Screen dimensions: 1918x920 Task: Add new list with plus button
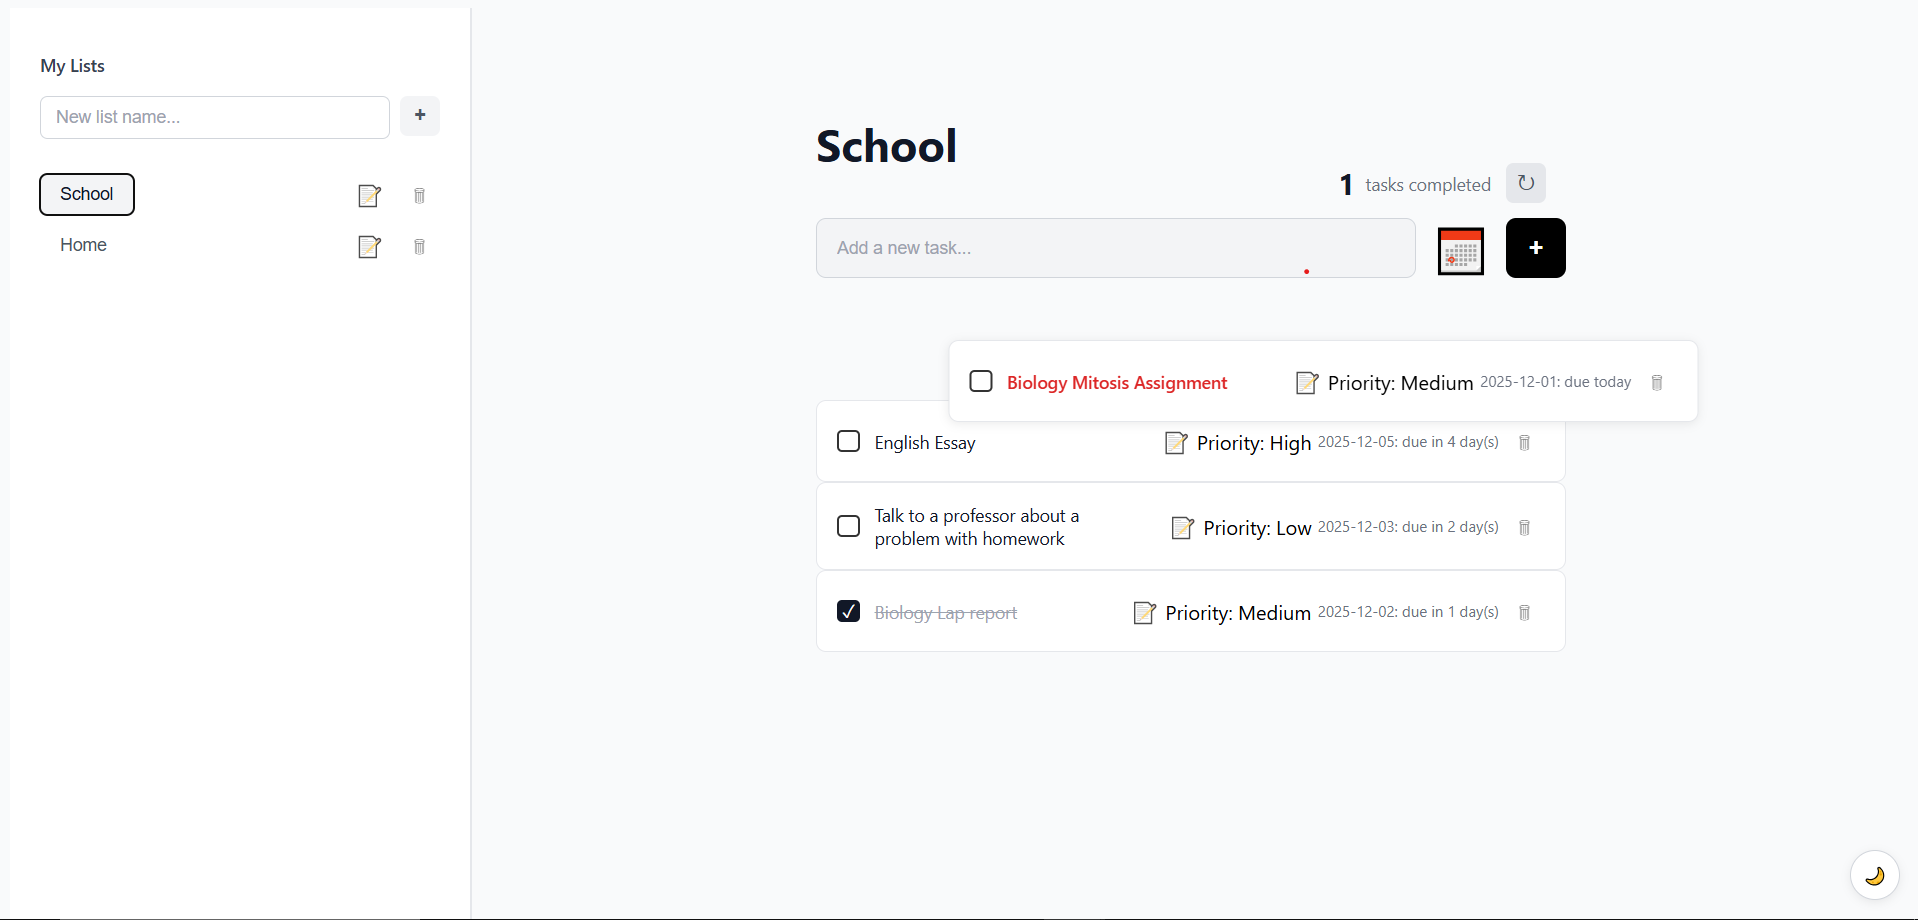[420, 115]
